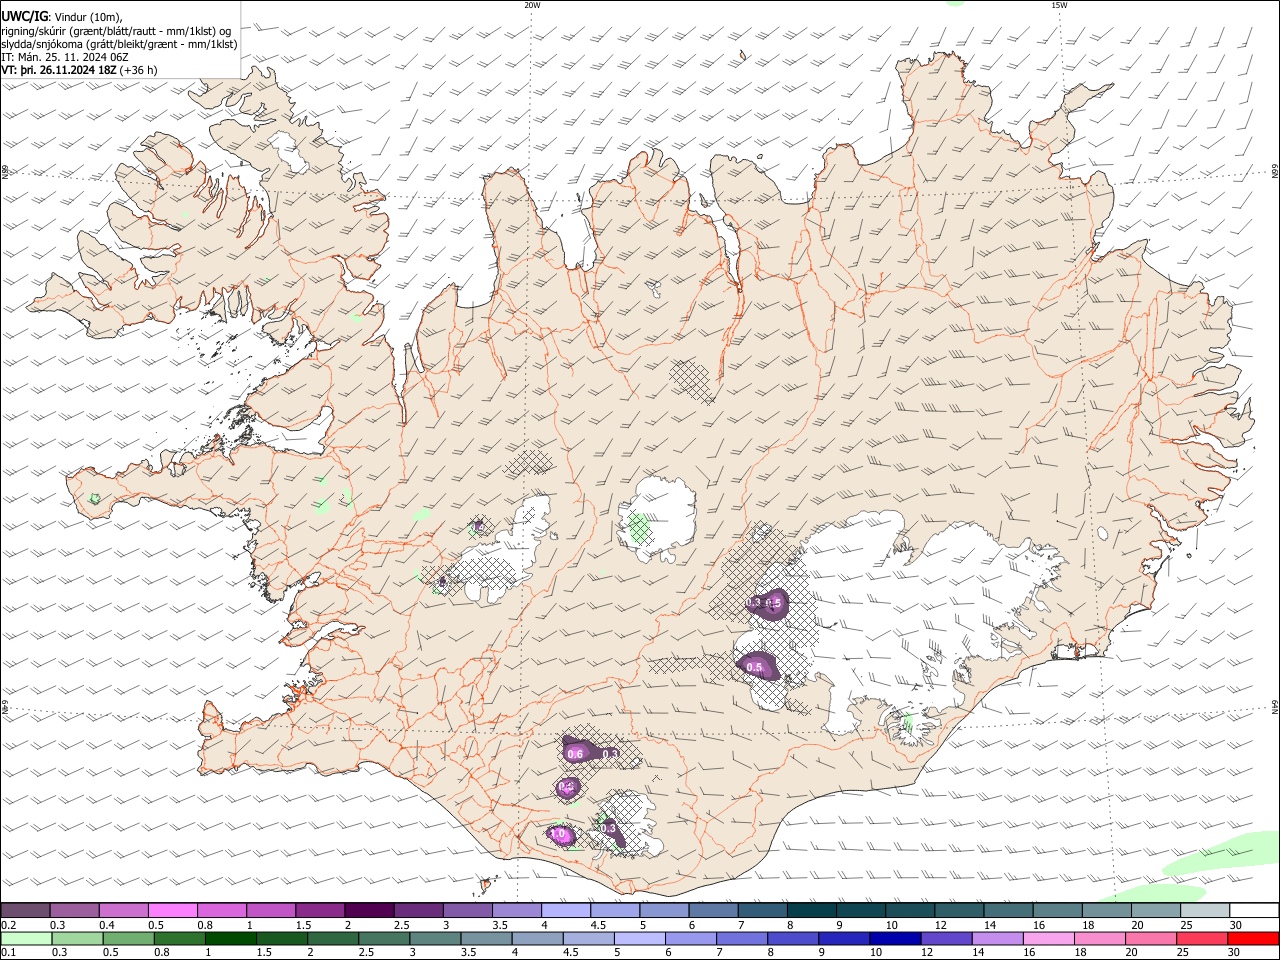
Task: Click the upper legend swatch labeled 12
Action: click(958, 910)
